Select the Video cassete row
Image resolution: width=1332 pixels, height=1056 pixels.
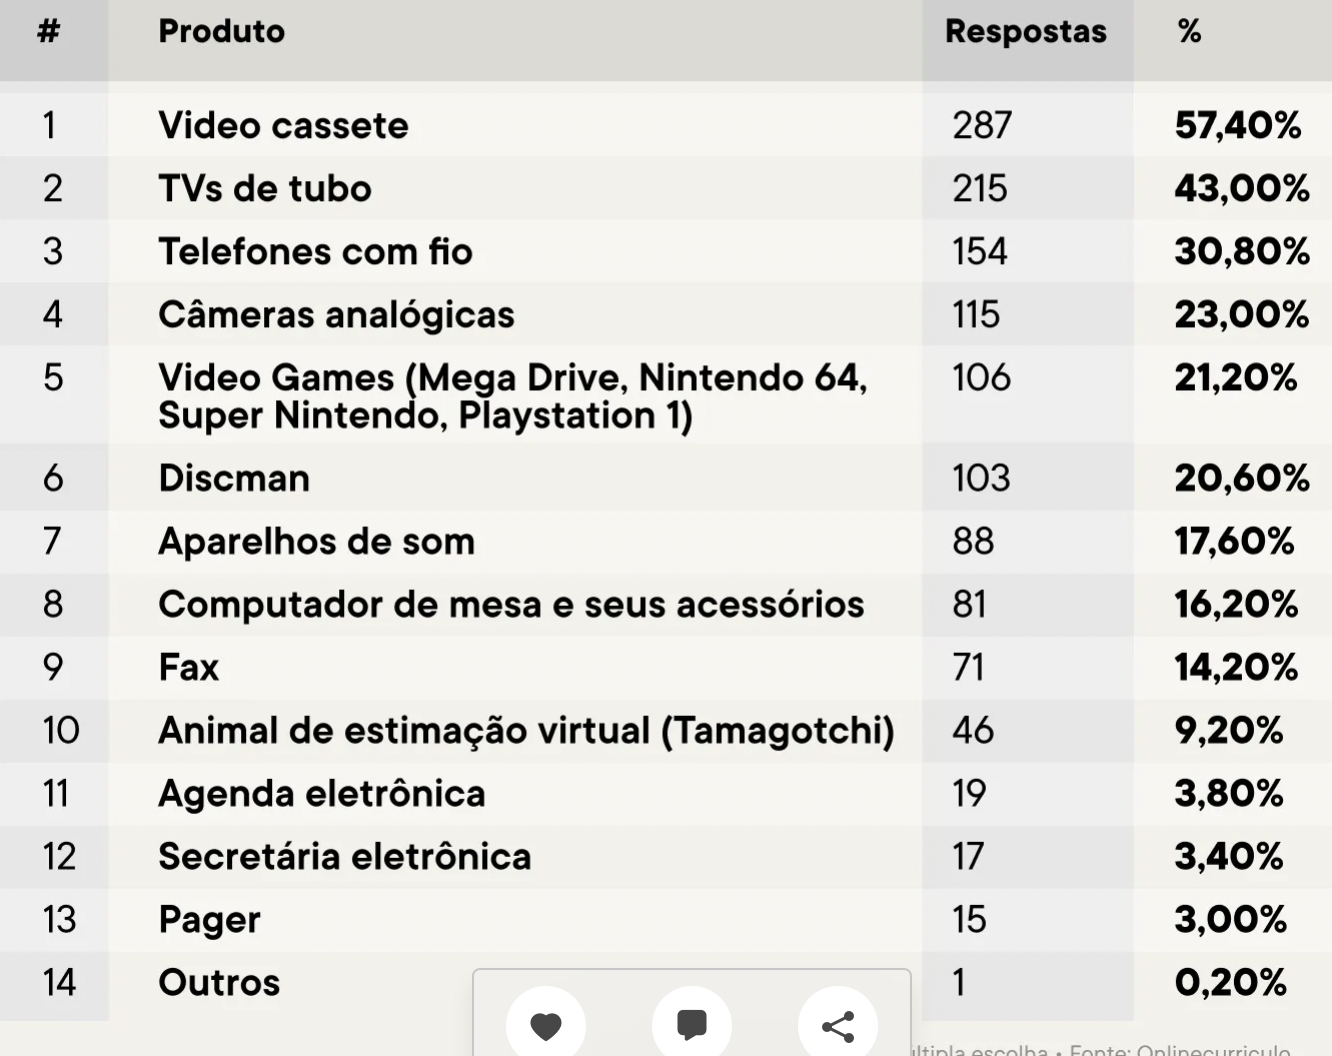pos(666,125)
